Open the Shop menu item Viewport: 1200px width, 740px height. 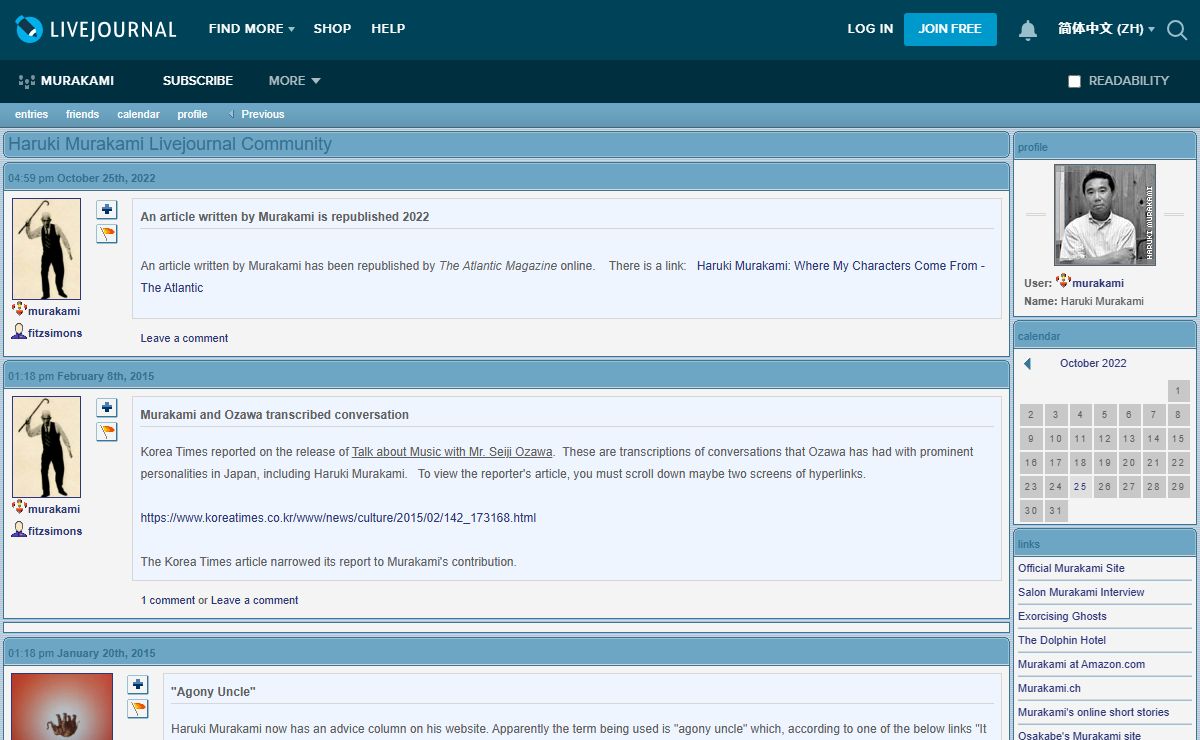pos(332,29)
